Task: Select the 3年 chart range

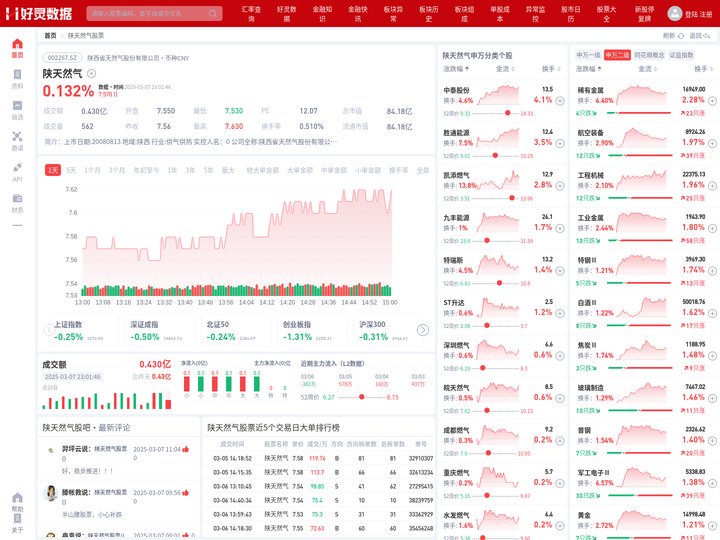Action: tap(190, 170)
